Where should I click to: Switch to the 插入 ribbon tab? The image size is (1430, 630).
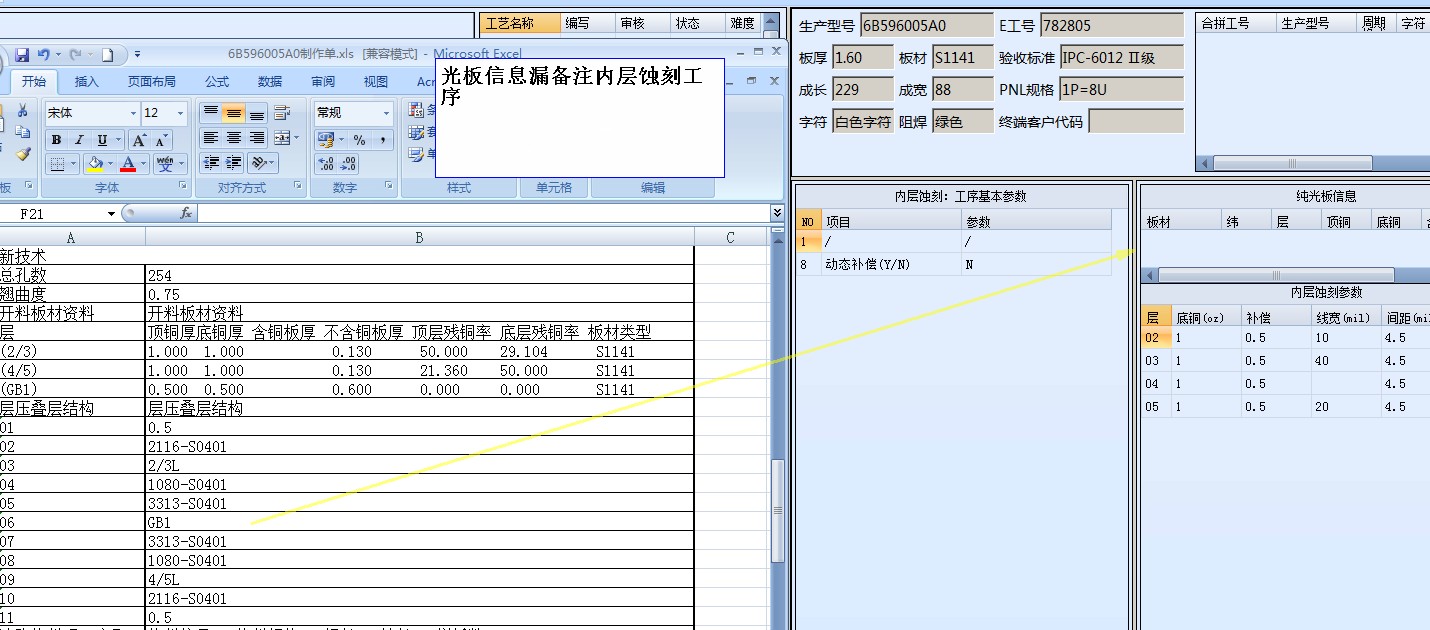87,82
